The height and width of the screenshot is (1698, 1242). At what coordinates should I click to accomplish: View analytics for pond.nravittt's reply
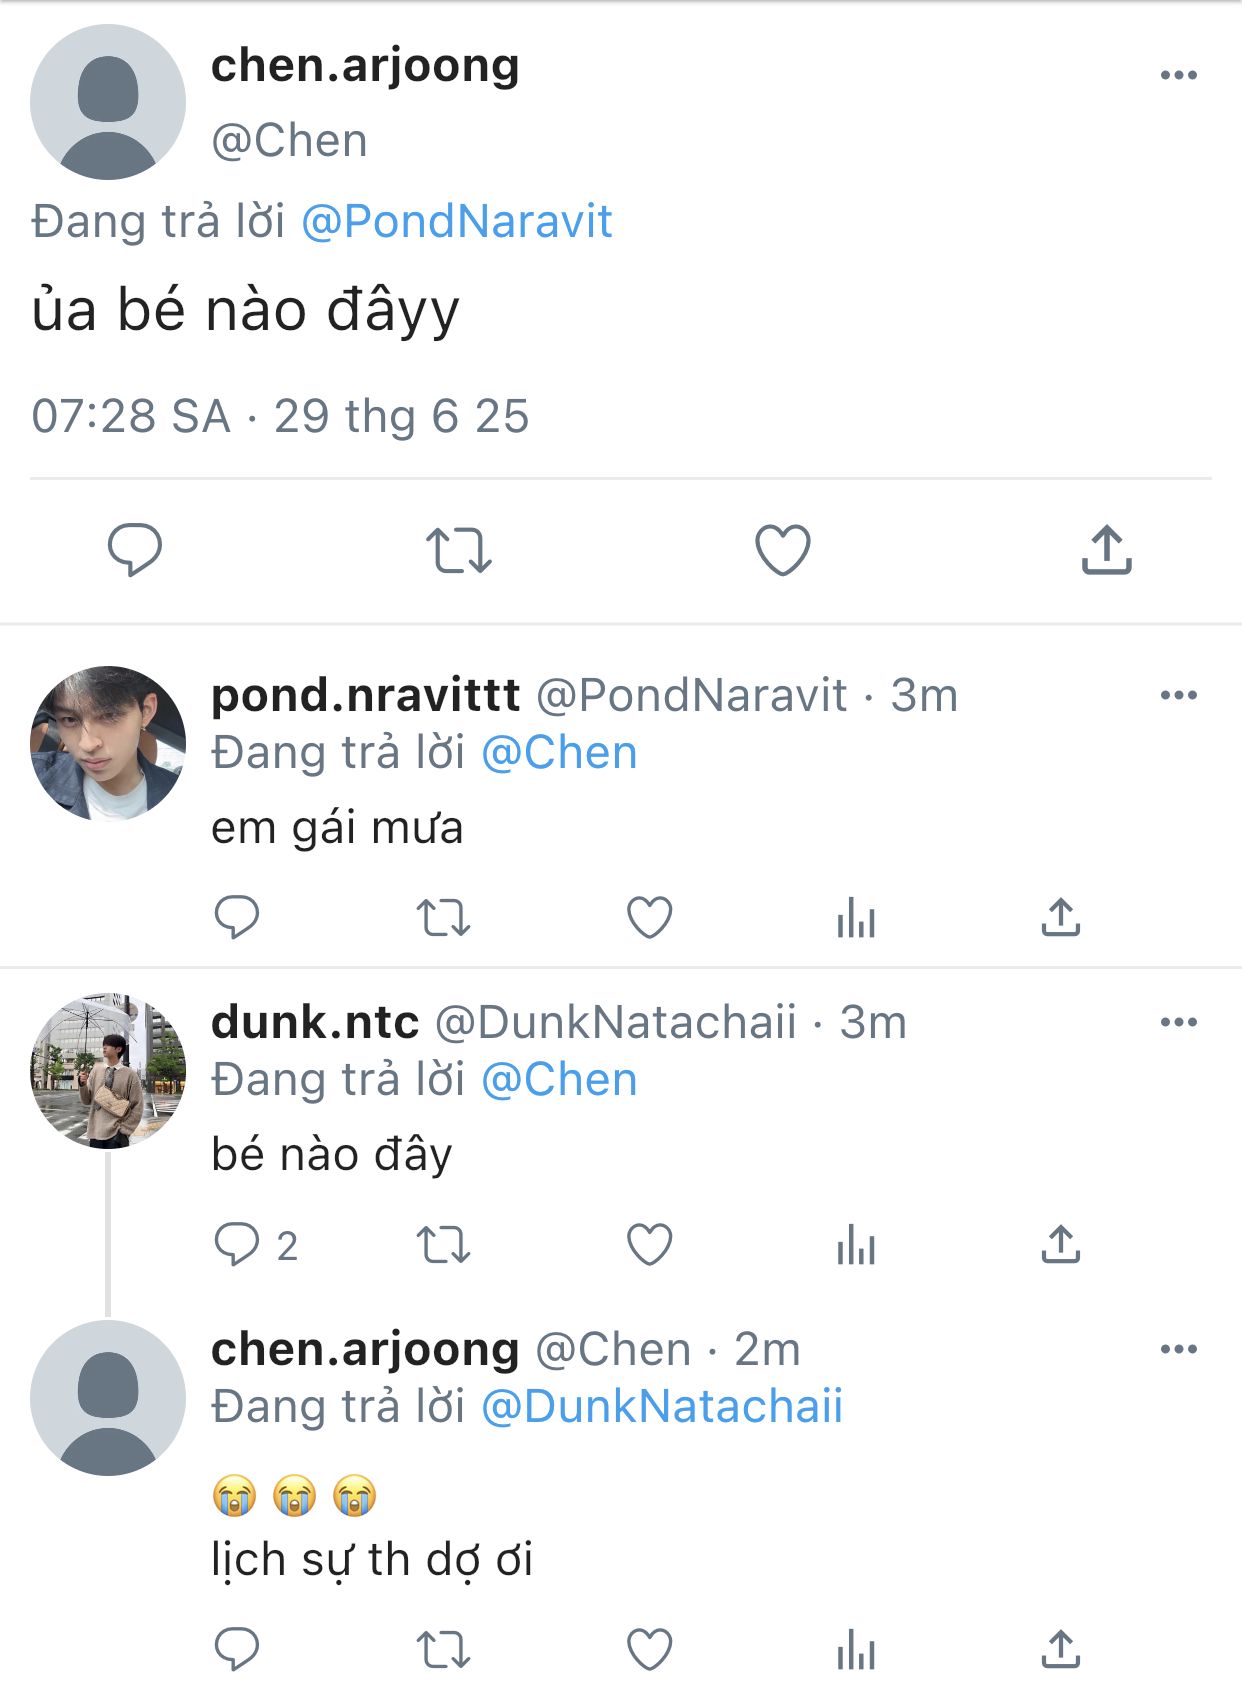pyautogui.click(x=856, y=917)
